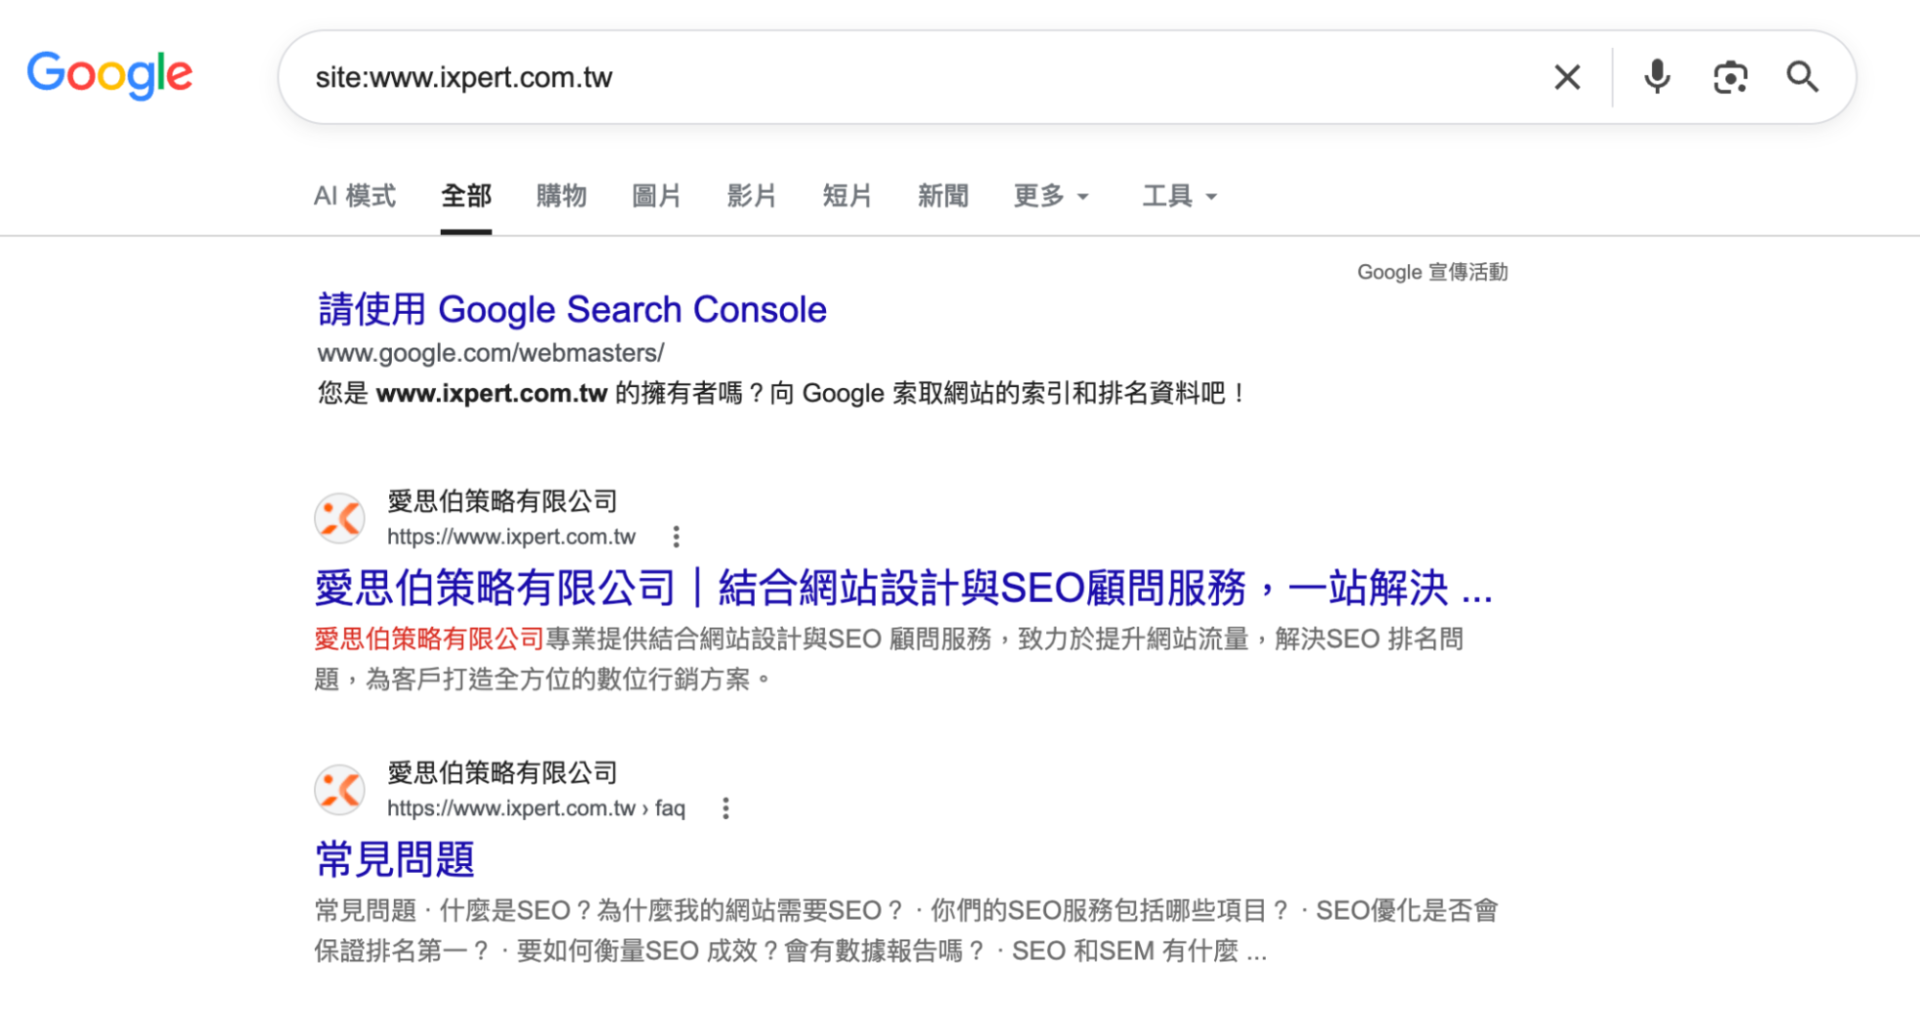Open the Google logo homepage link

coord(110,74)
